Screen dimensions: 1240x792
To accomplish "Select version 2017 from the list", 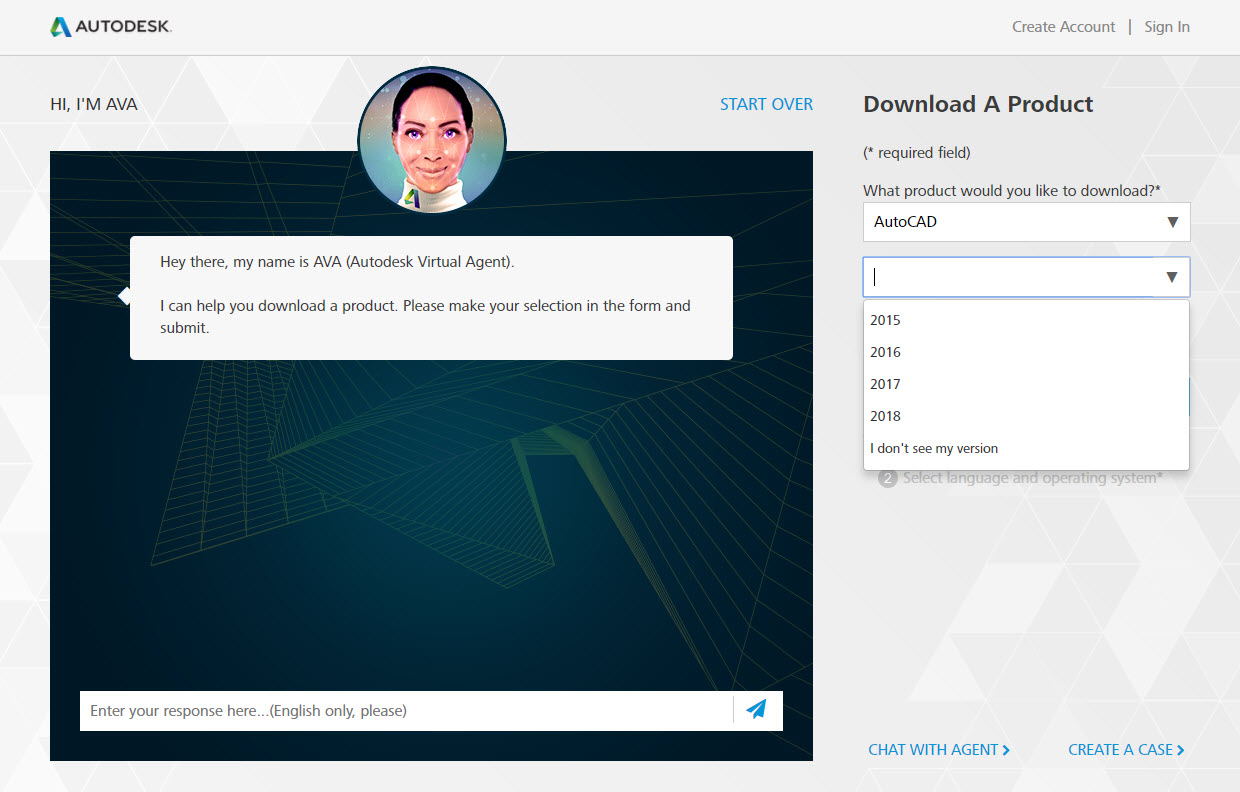I will tap(1027, 384).
